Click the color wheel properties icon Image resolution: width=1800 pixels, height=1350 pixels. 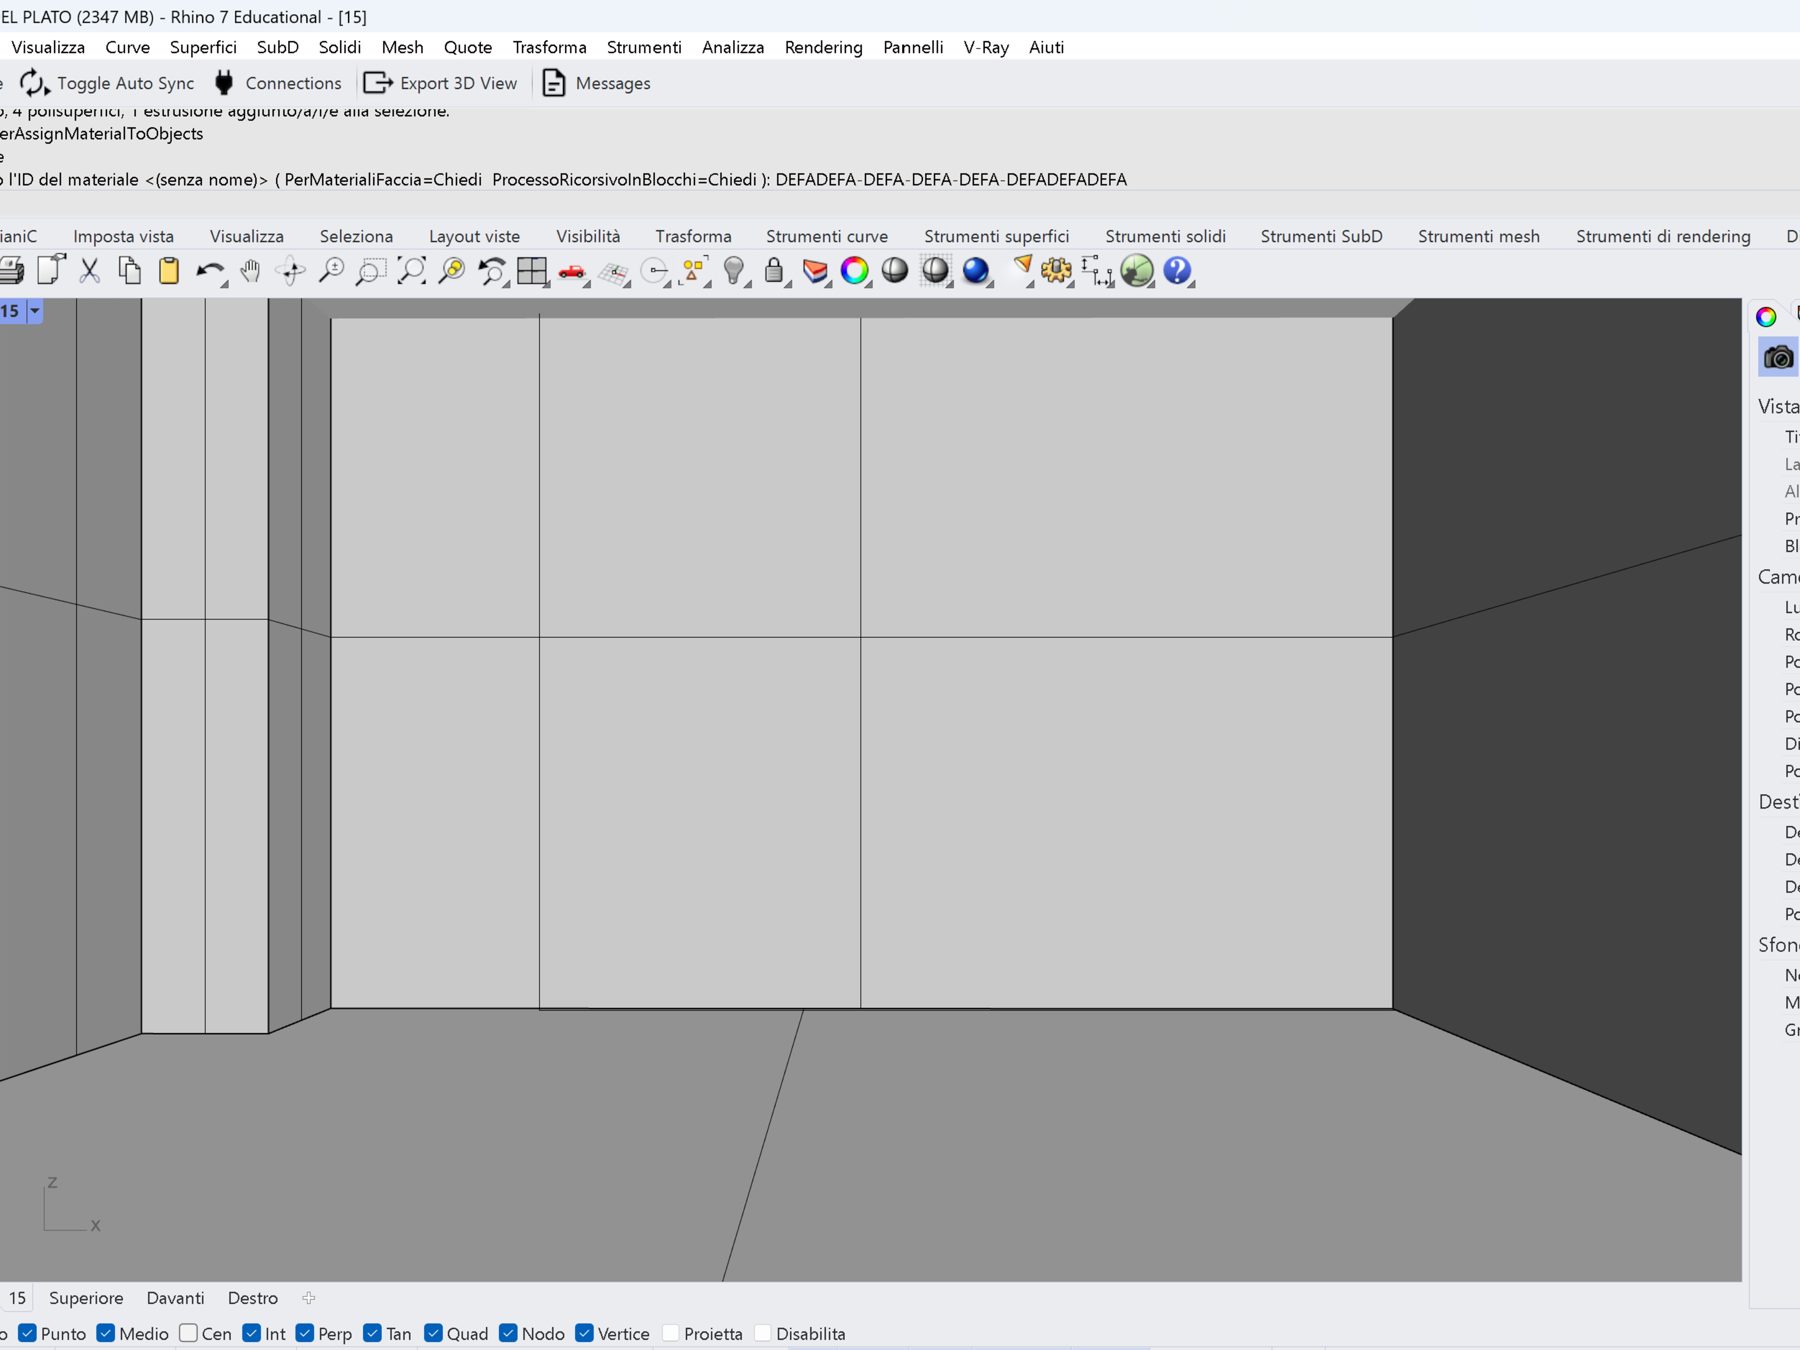pyautogui.click(x=855, y=271)
